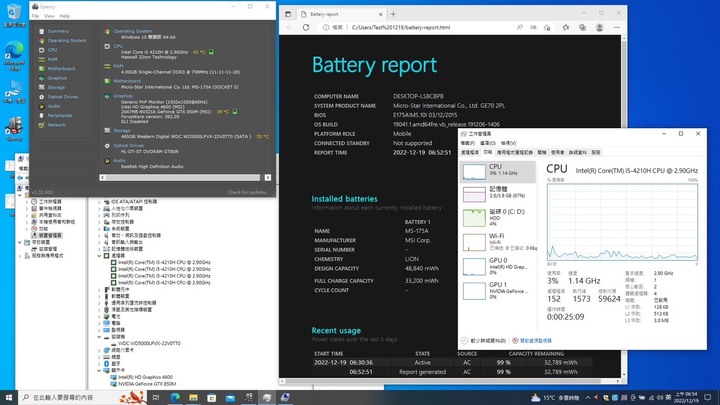720x405 pixels.
Task: Select Disk 0 (C: D:) in Task Manager
Action: pos(498,218)
